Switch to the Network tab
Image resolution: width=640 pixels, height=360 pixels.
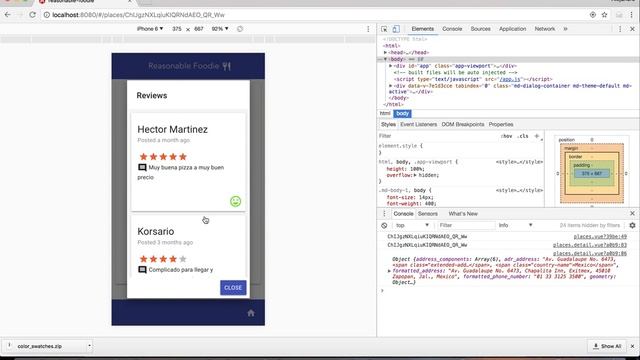click(x=544, y=29)
